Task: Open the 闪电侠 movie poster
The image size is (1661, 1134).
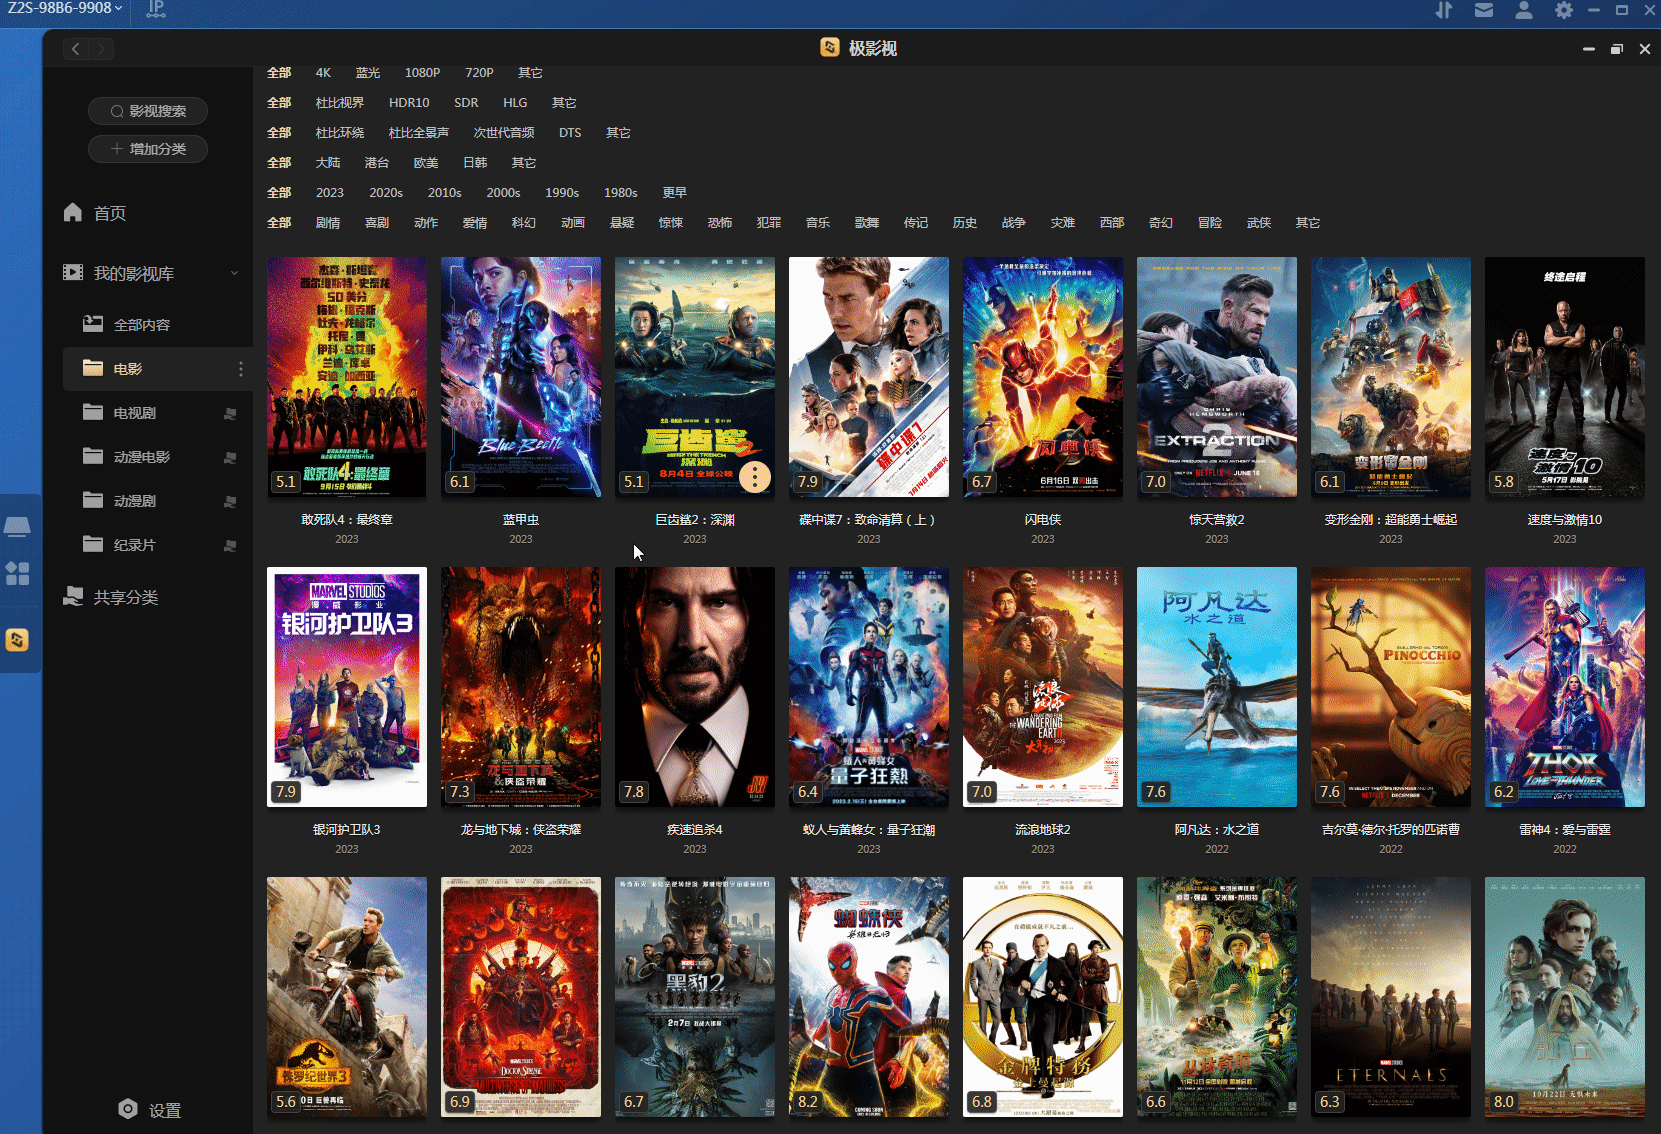Action: [1043, 377]
